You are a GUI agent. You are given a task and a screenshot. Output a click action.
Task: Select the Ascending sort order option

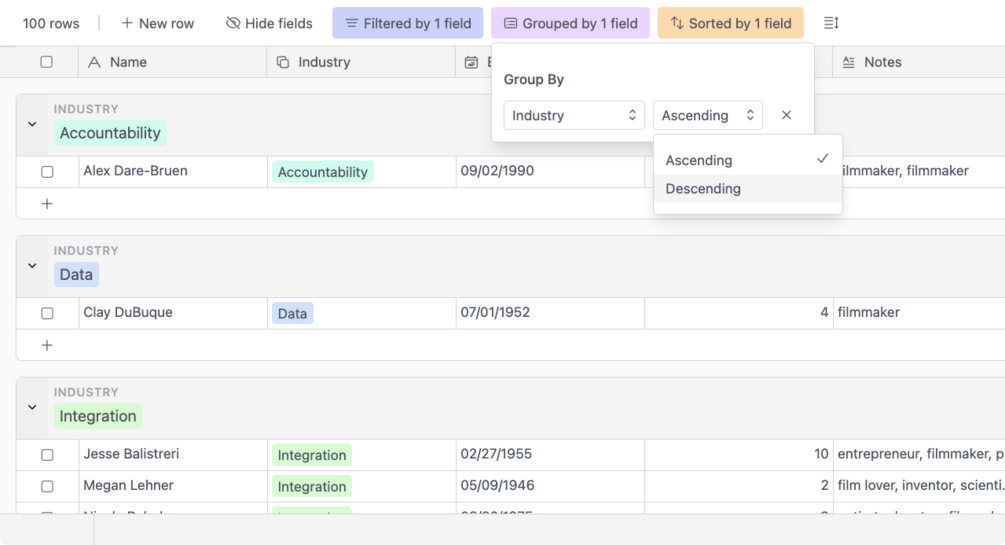click(x=700, y=160)
